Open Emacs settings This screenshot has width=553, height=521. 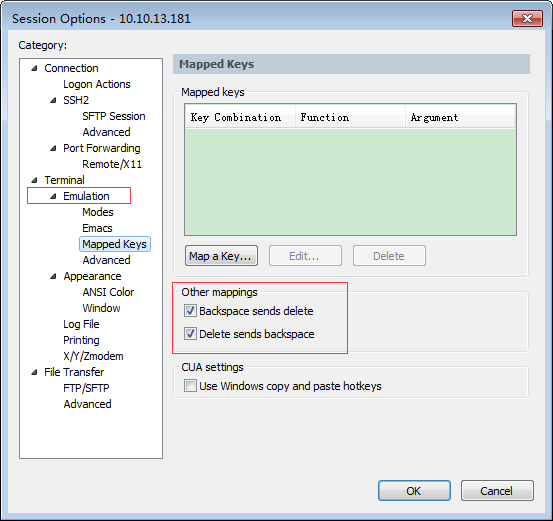coord(97,228)
